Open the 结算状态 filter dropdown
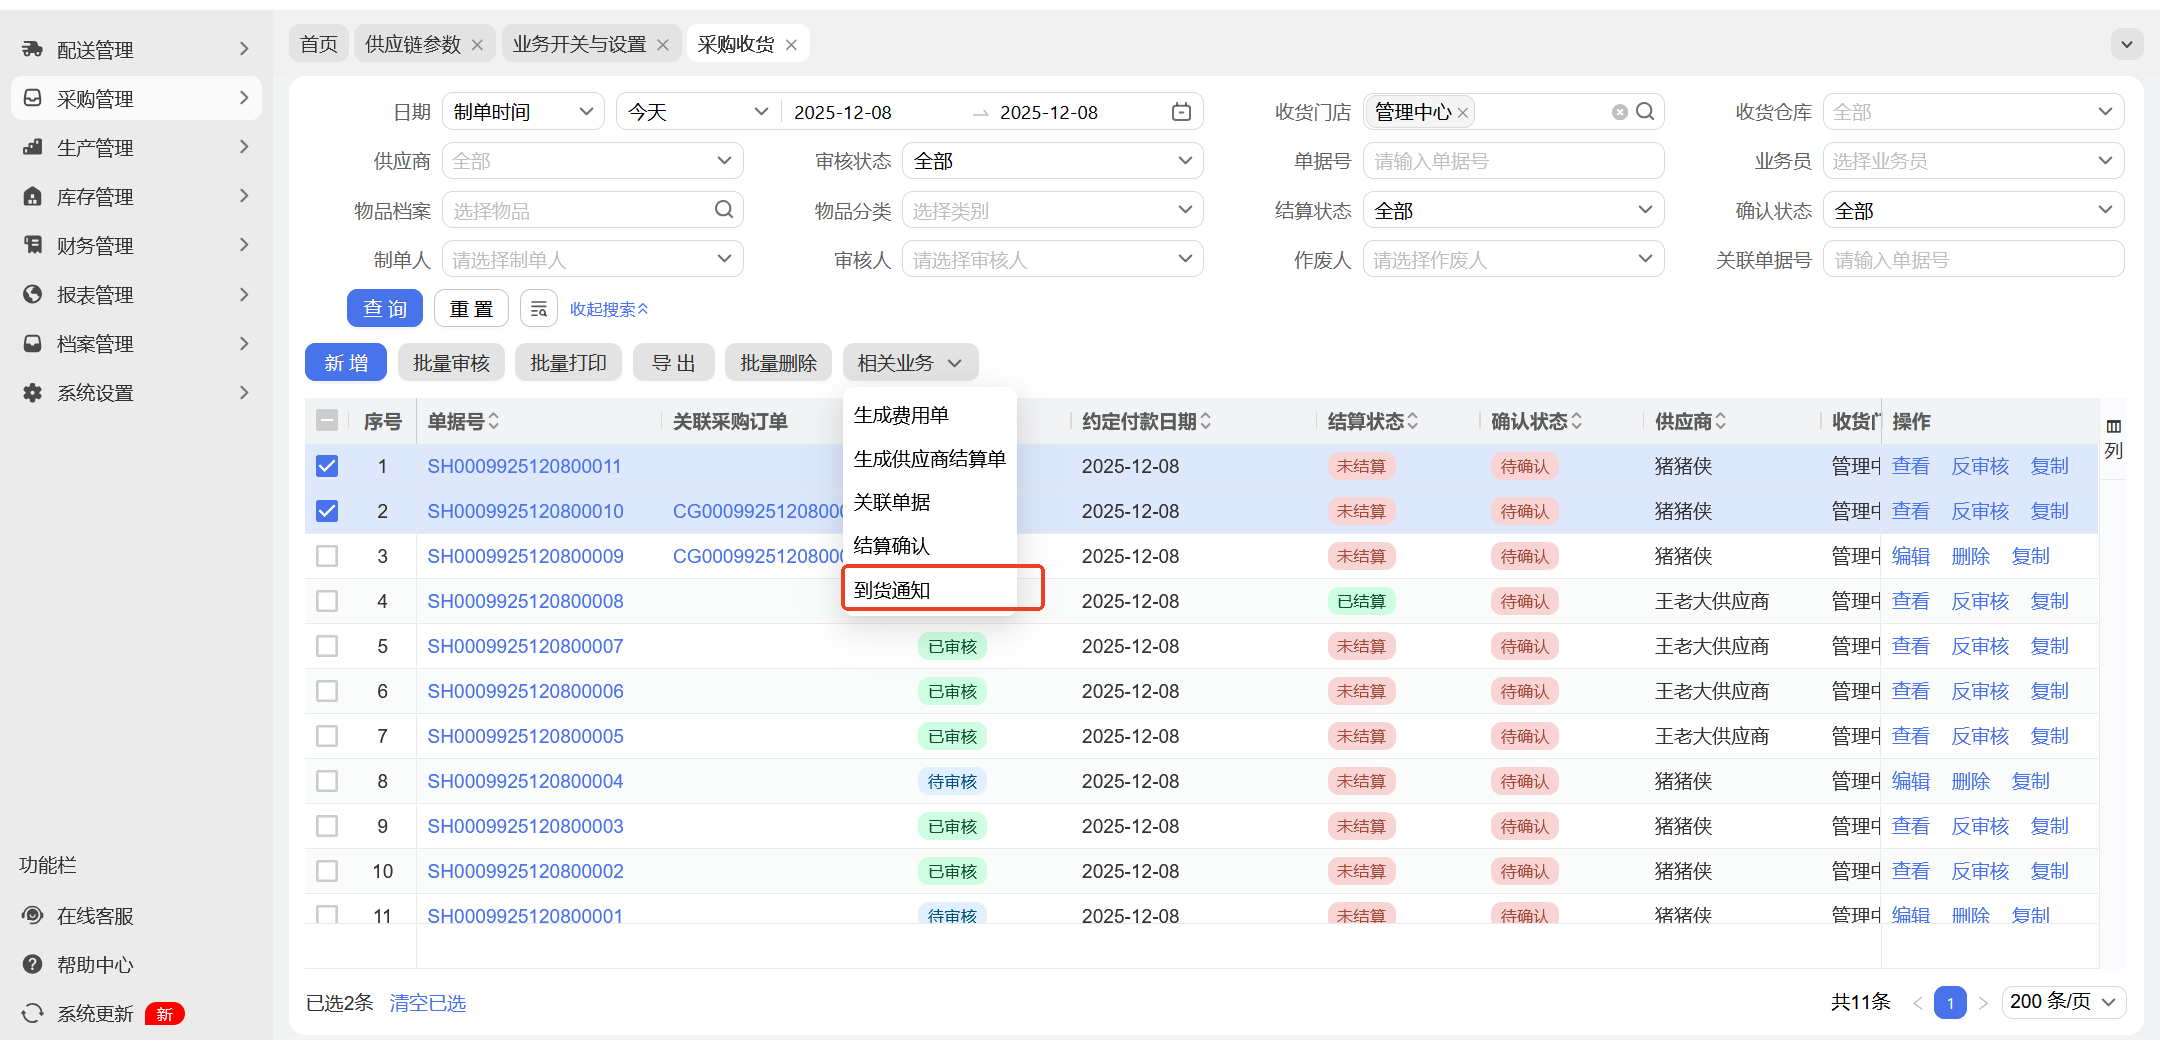The image size is (2160, 1040). click(1513, 210)
